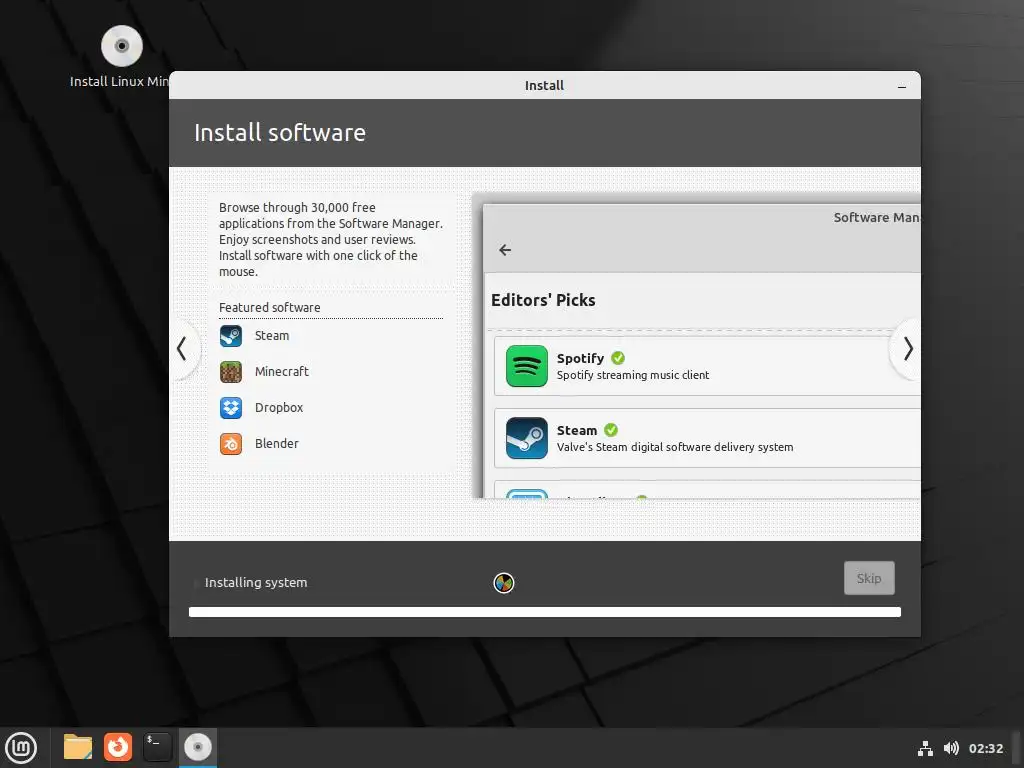This screenshot has height=768, width=1024.
Task: Advance to next slide with right chevron
Action: coord(907,349)
